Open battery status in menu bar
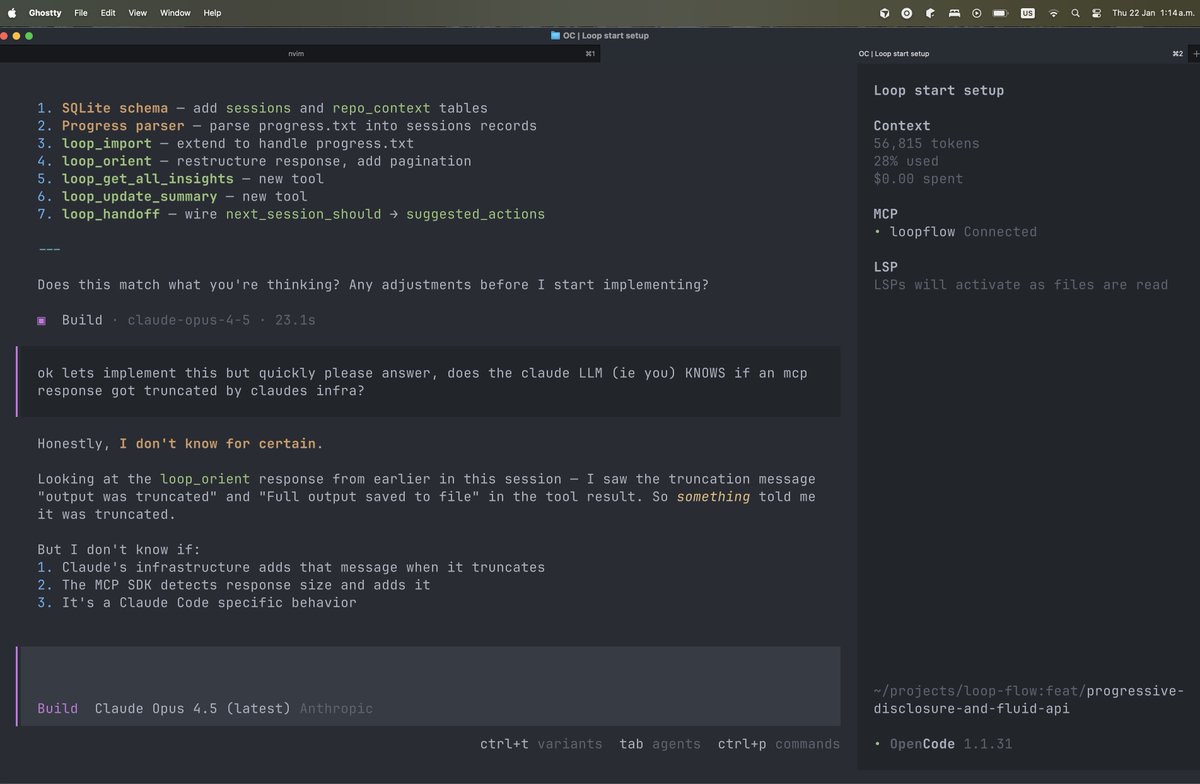1200x784 pixels. [x=1001, y=13]
